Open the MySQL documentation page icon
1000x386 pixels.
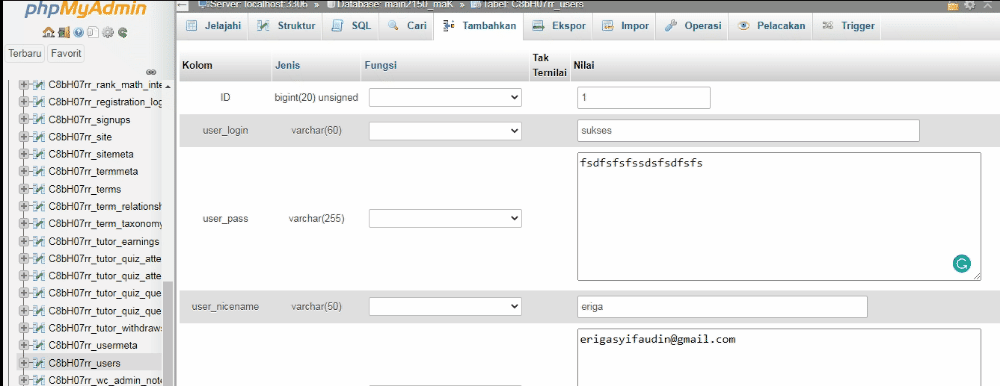pyautogui.click(x=92, y=32)
